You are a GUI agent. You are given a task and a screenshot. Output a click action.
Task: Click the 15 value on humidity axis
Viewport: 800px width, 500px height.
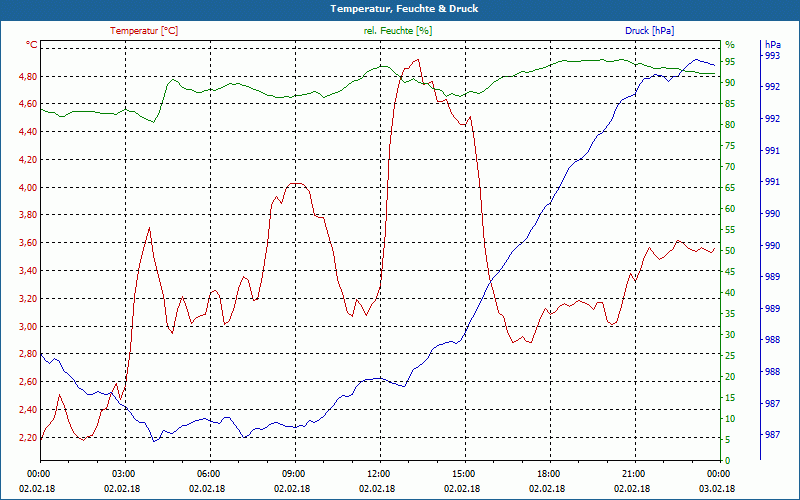(x=730, y=398)
